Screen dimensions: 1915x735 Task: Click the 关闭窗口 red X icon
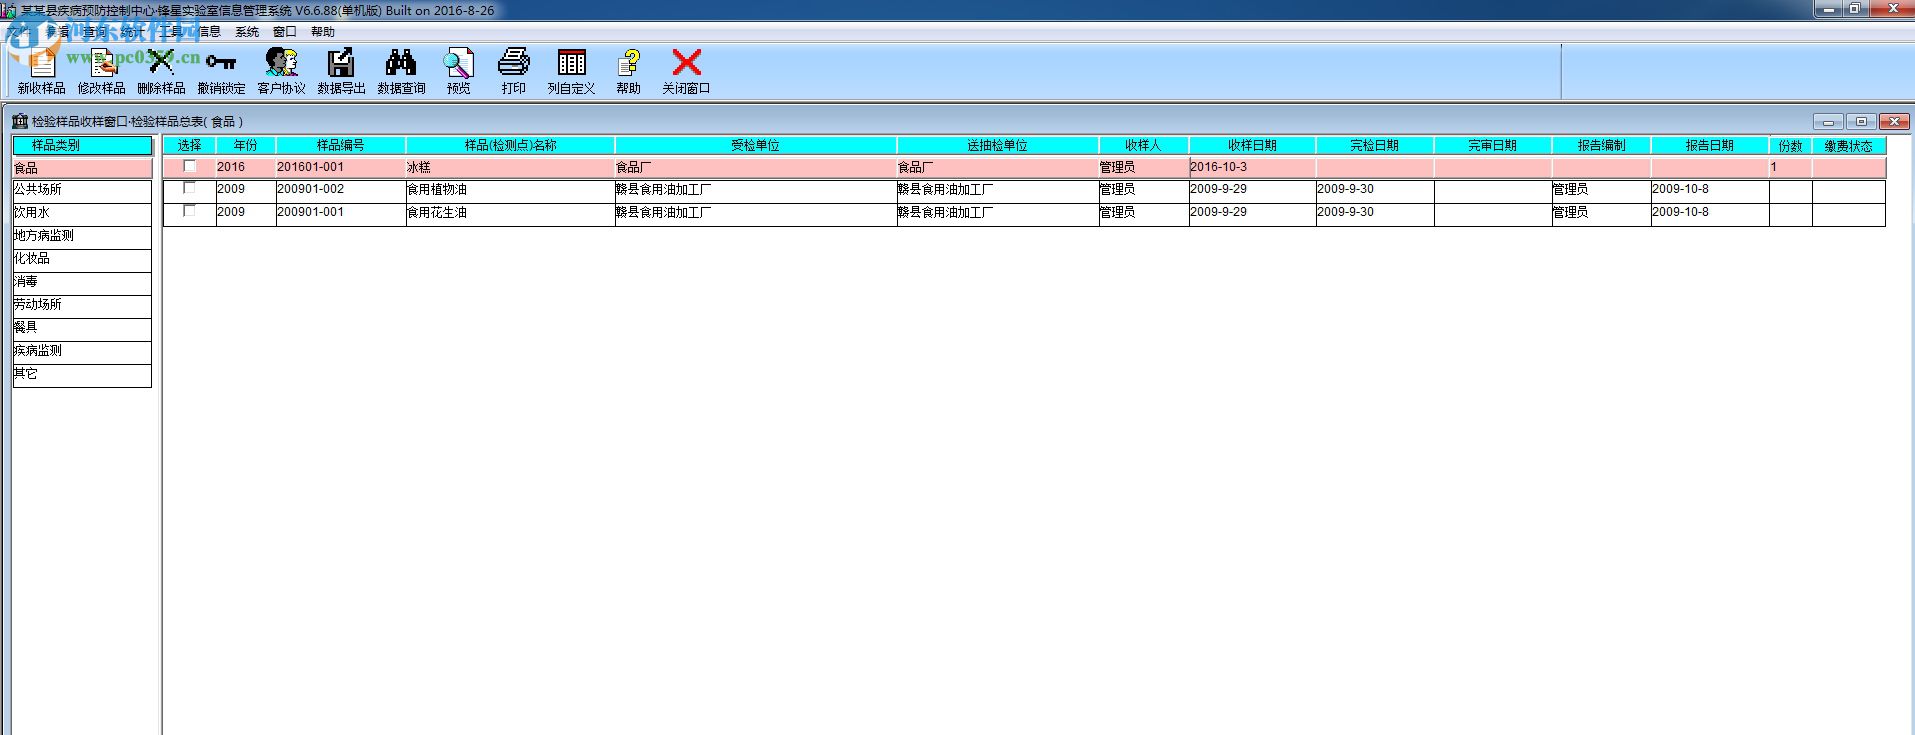pos(686,64)
